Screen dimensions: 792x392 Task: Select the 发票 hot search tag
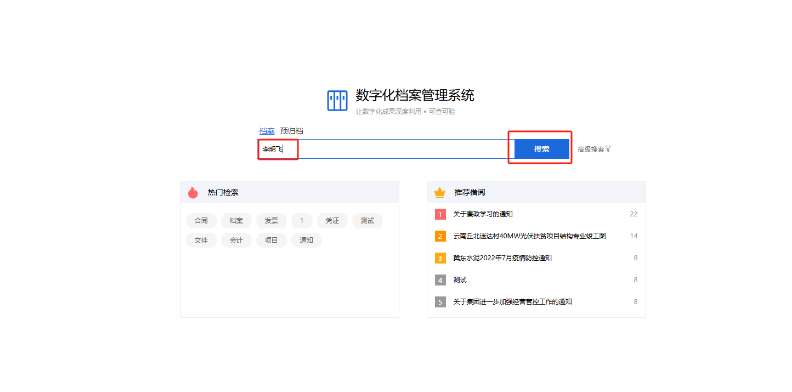[271, 221]
